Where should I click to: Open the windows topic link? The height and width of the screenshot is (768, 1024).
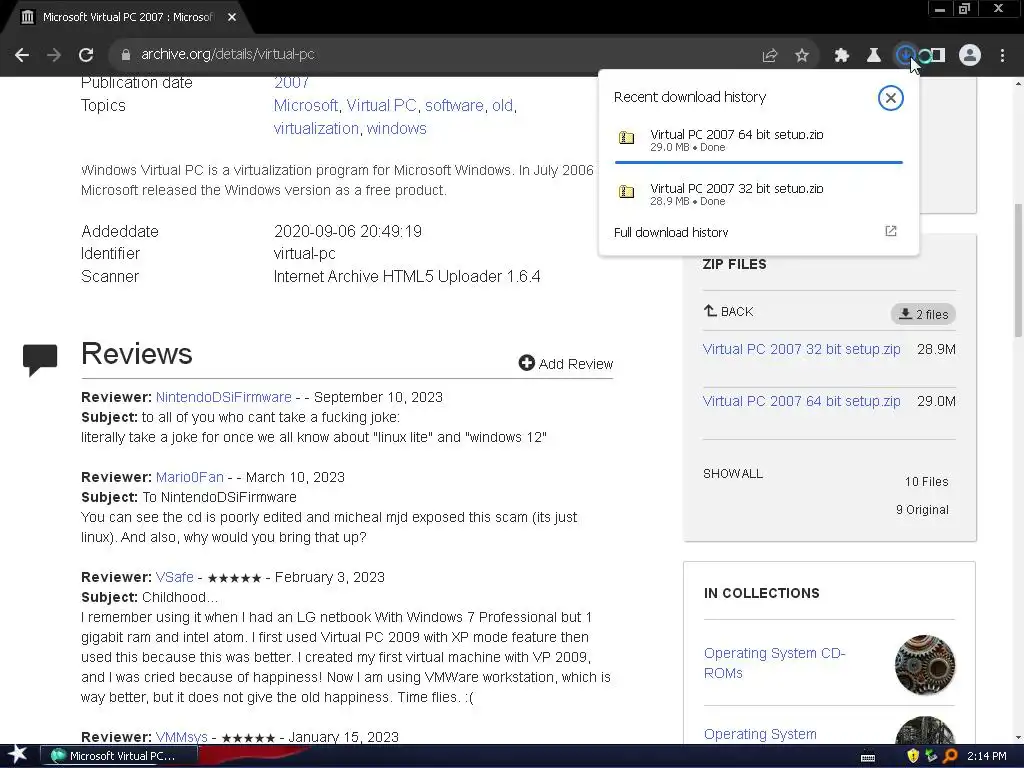pyautogui.click(x=396, y=129)
